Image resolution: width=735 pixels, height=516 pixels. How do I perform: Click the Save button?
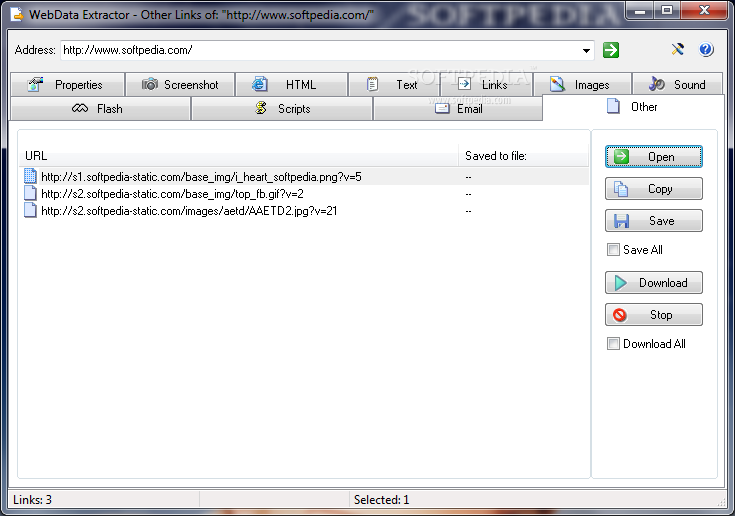pyautogui.click(x=653, y=220)
